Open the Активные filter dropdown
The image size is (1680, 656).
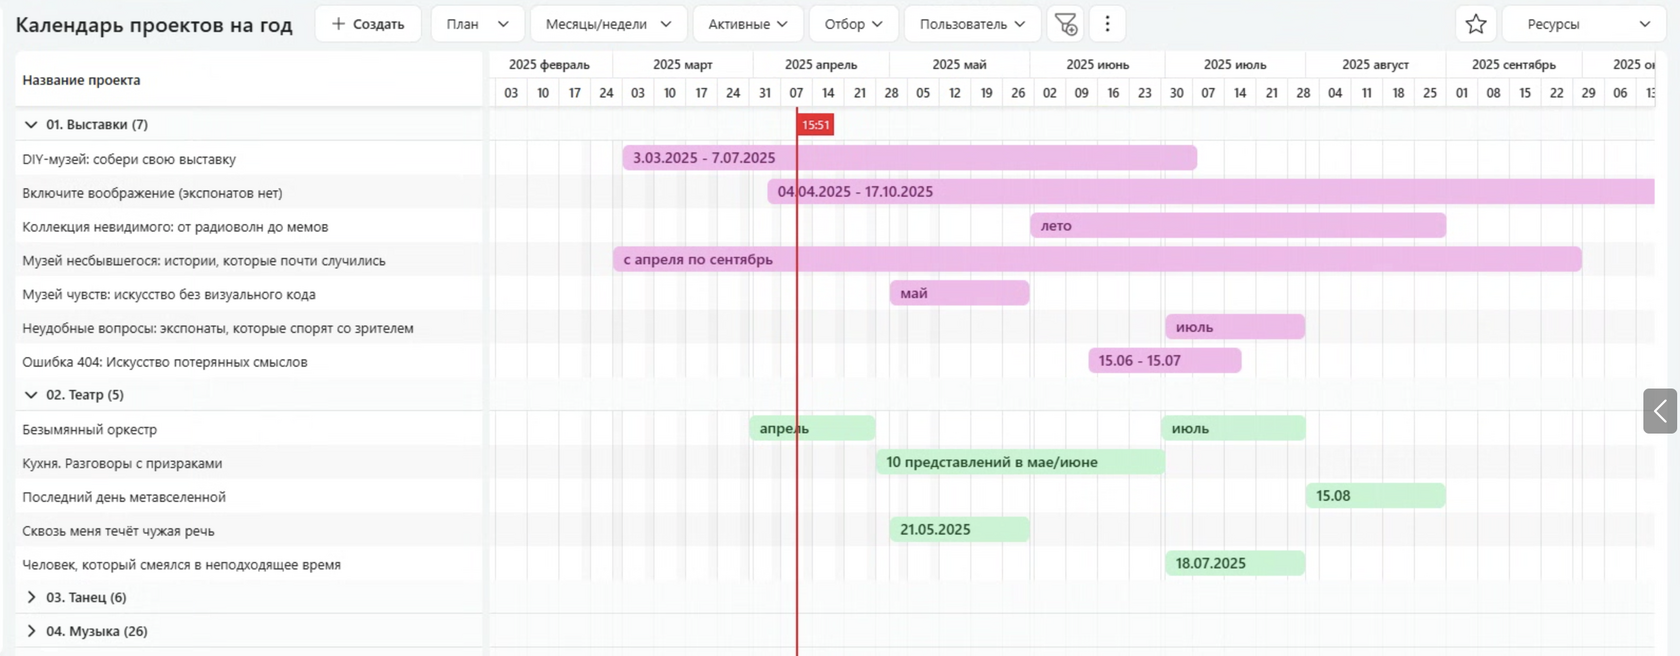(x=748, y=24)
